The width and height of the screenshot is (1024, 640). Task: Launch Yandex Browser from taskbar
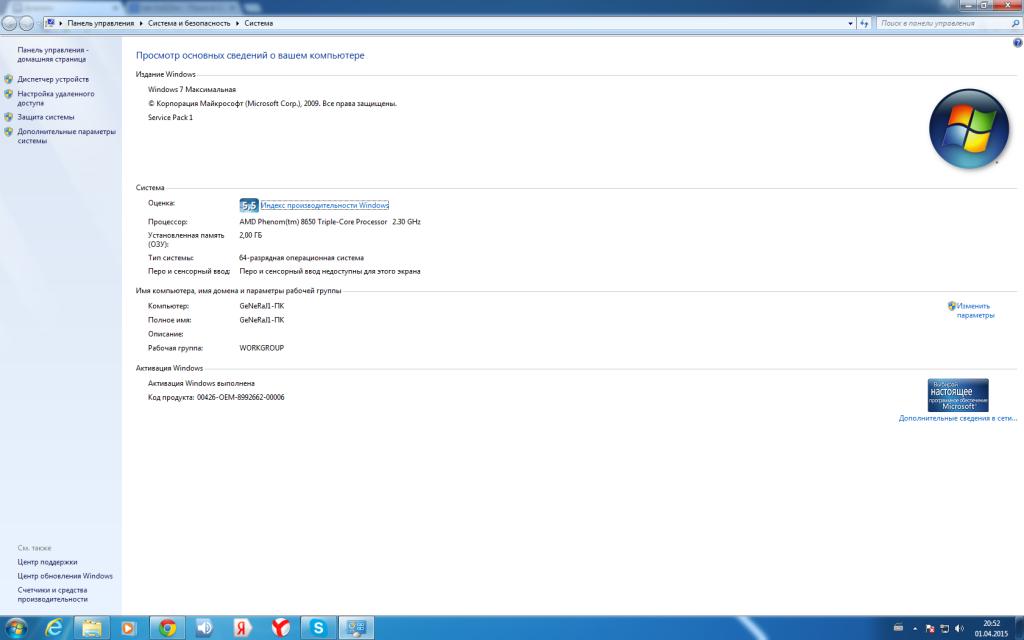280,628
